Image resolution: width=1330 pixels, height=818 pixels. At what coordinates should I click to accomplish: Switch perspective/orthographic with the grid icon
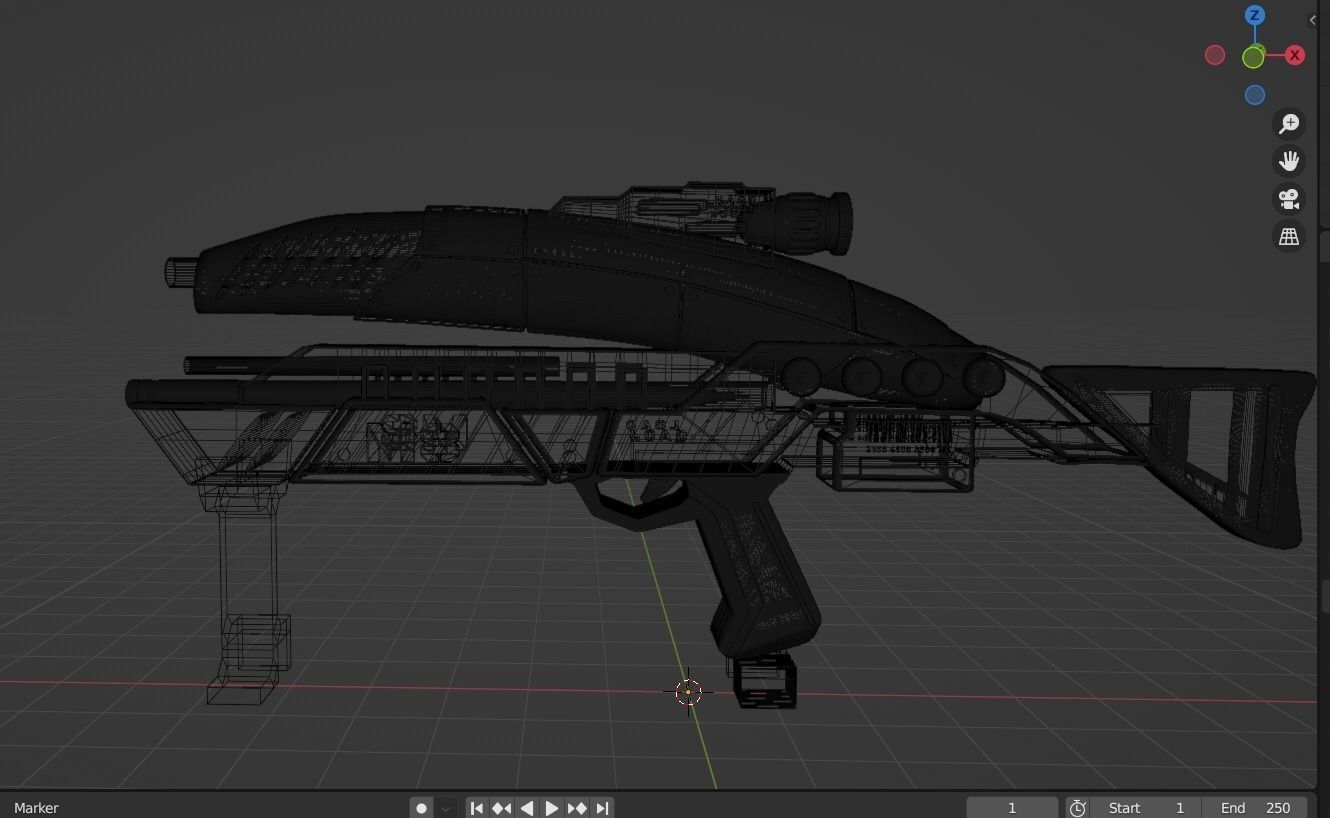point(1289,237)
